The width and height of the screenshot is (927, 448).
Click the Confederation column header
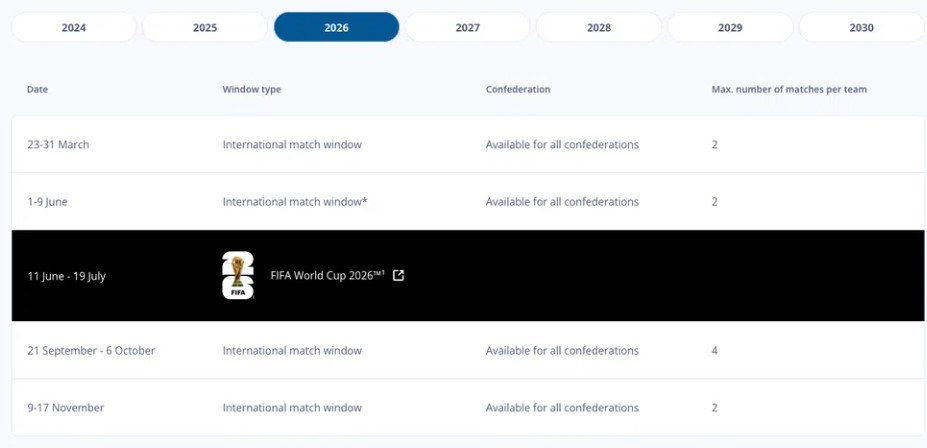518,90
